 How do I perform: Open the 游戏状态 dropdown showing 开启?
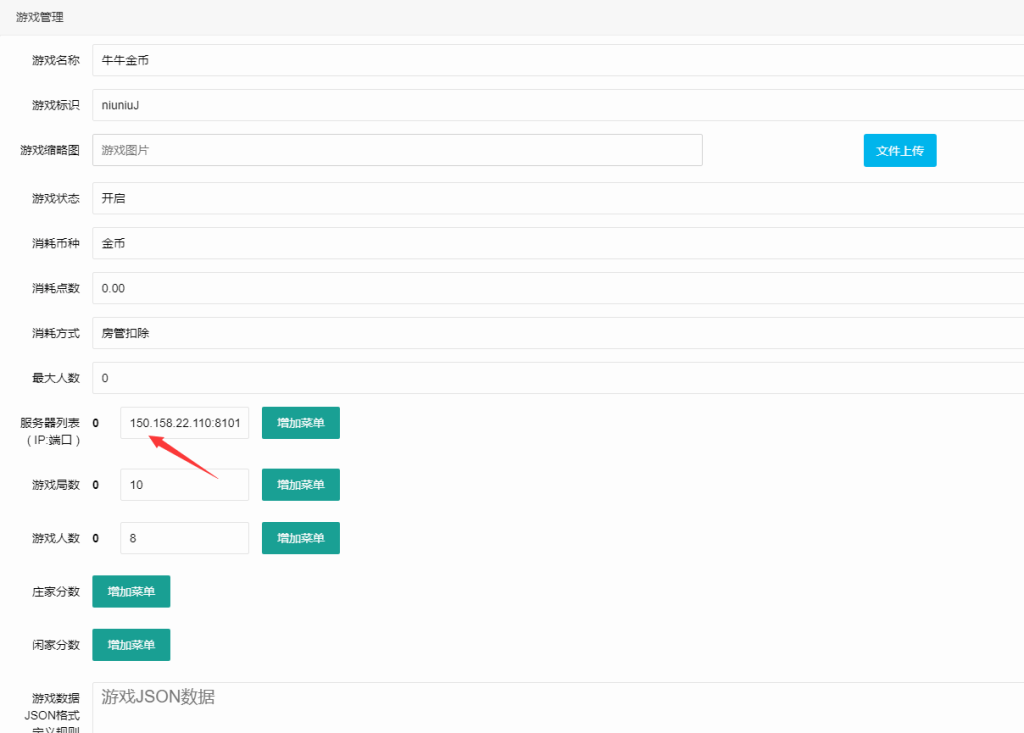pos(556,198)
